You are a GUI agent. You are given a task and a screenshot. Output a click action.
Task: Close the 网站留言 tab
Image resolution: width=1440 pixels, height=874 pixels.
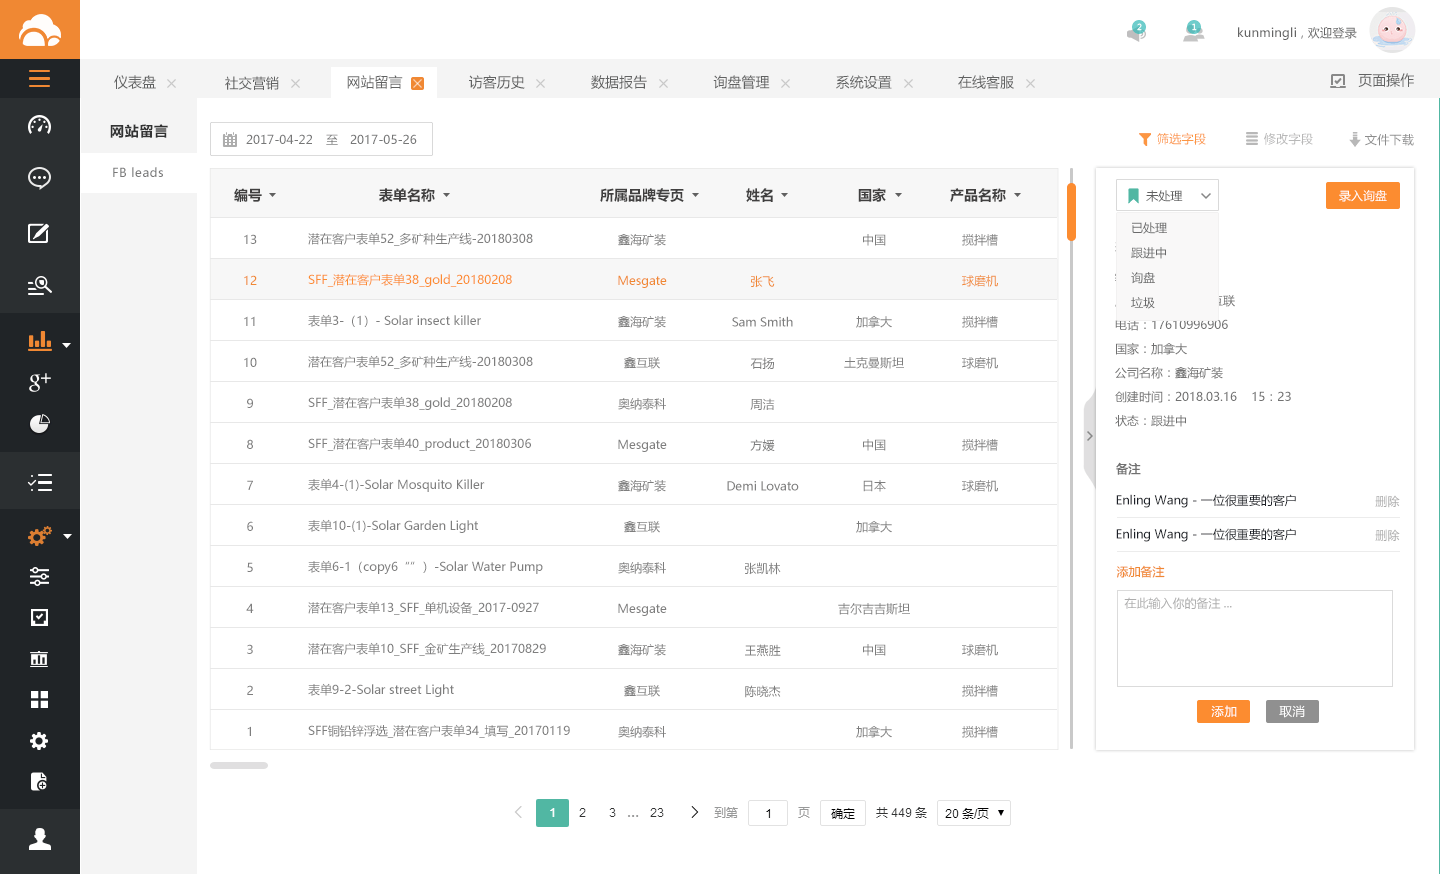418,83
